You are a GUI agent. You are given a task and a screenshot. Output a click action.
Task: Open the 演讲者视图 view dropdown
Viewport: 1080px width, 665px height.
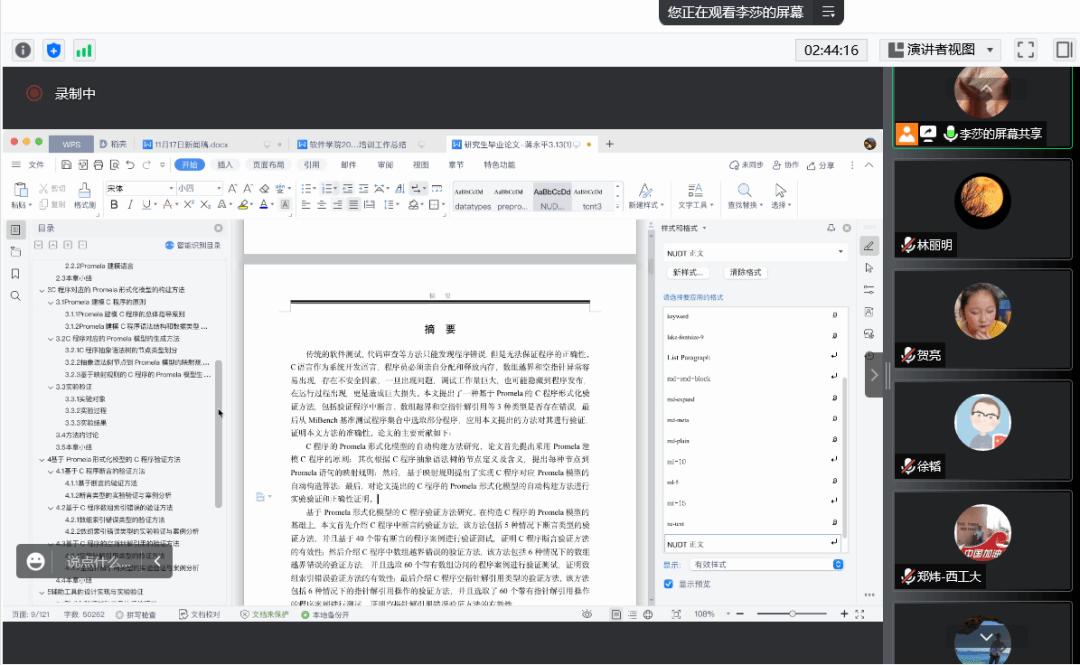point(940,50)
